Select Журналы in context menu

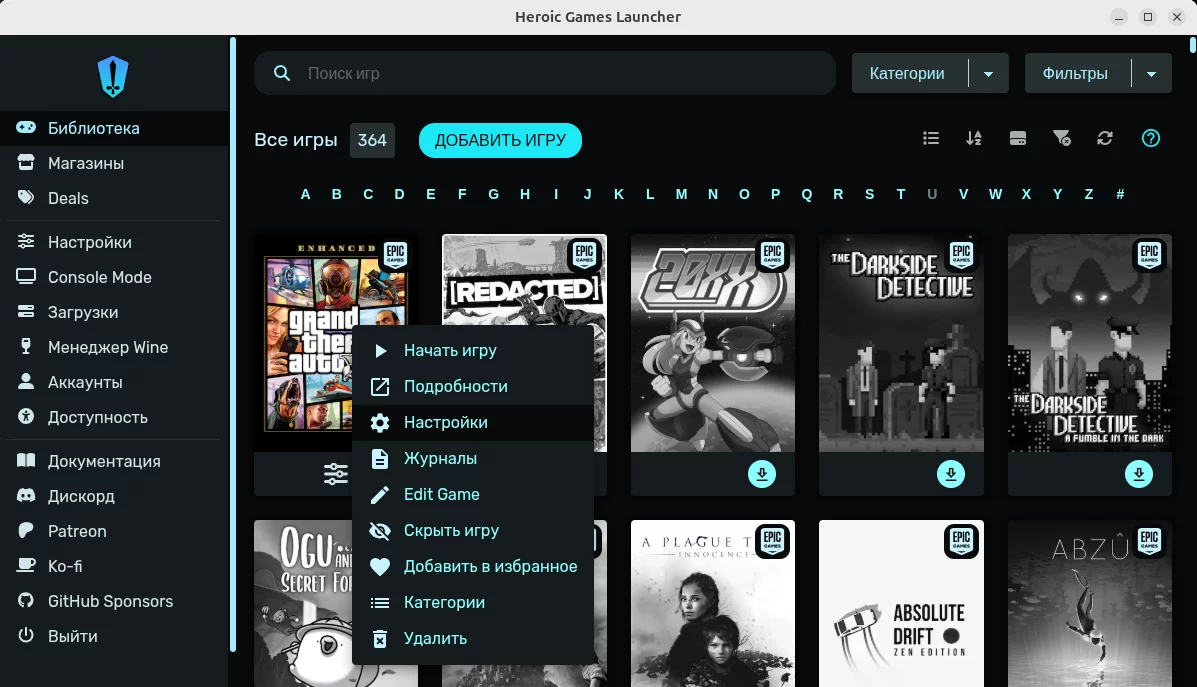[473, 458]
